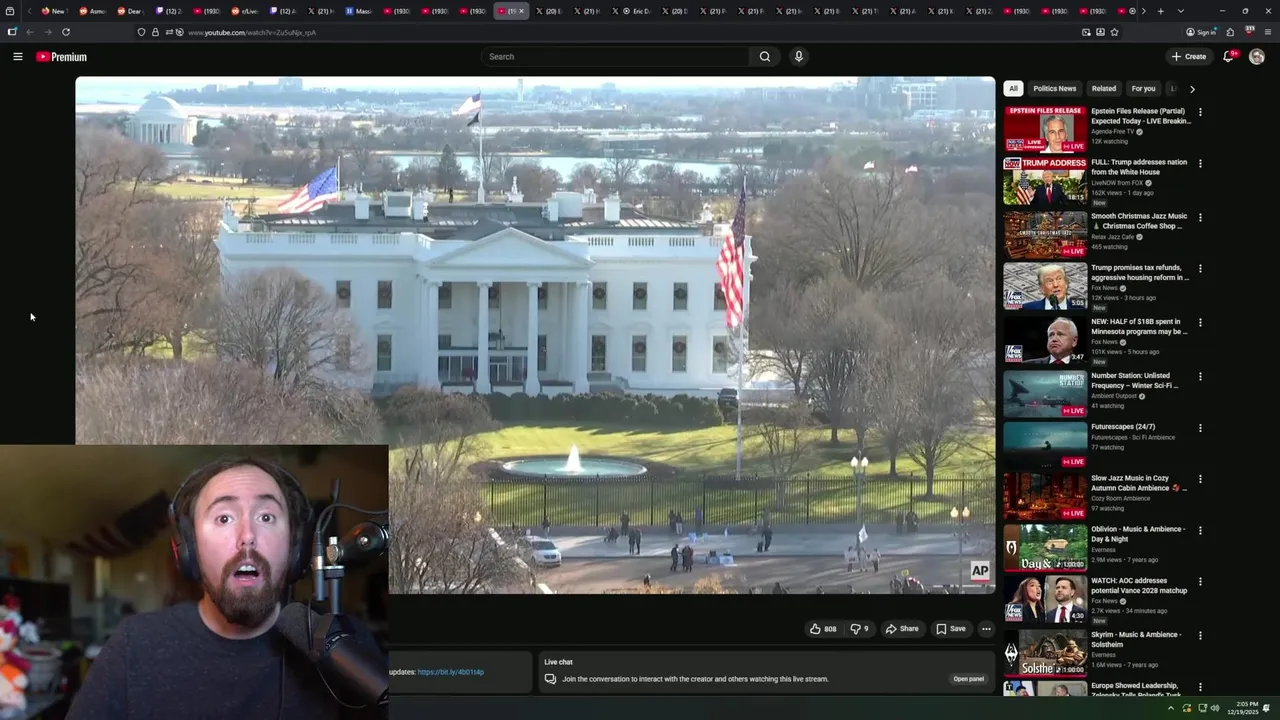Play Fox News Trump tax refunds thumbnail

(x=1045, y=286)
